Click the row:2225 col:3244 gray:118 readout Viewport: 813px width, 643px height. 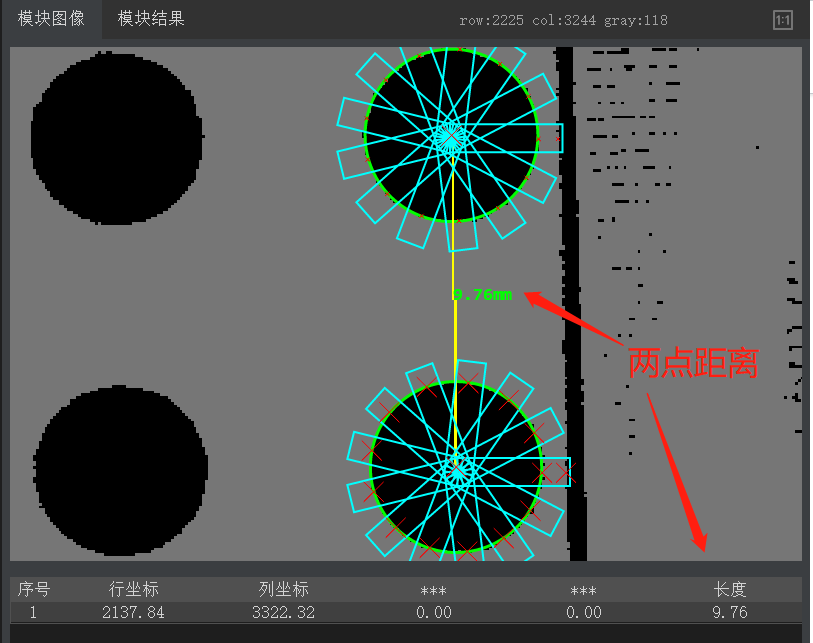click(x=563, y=20)
